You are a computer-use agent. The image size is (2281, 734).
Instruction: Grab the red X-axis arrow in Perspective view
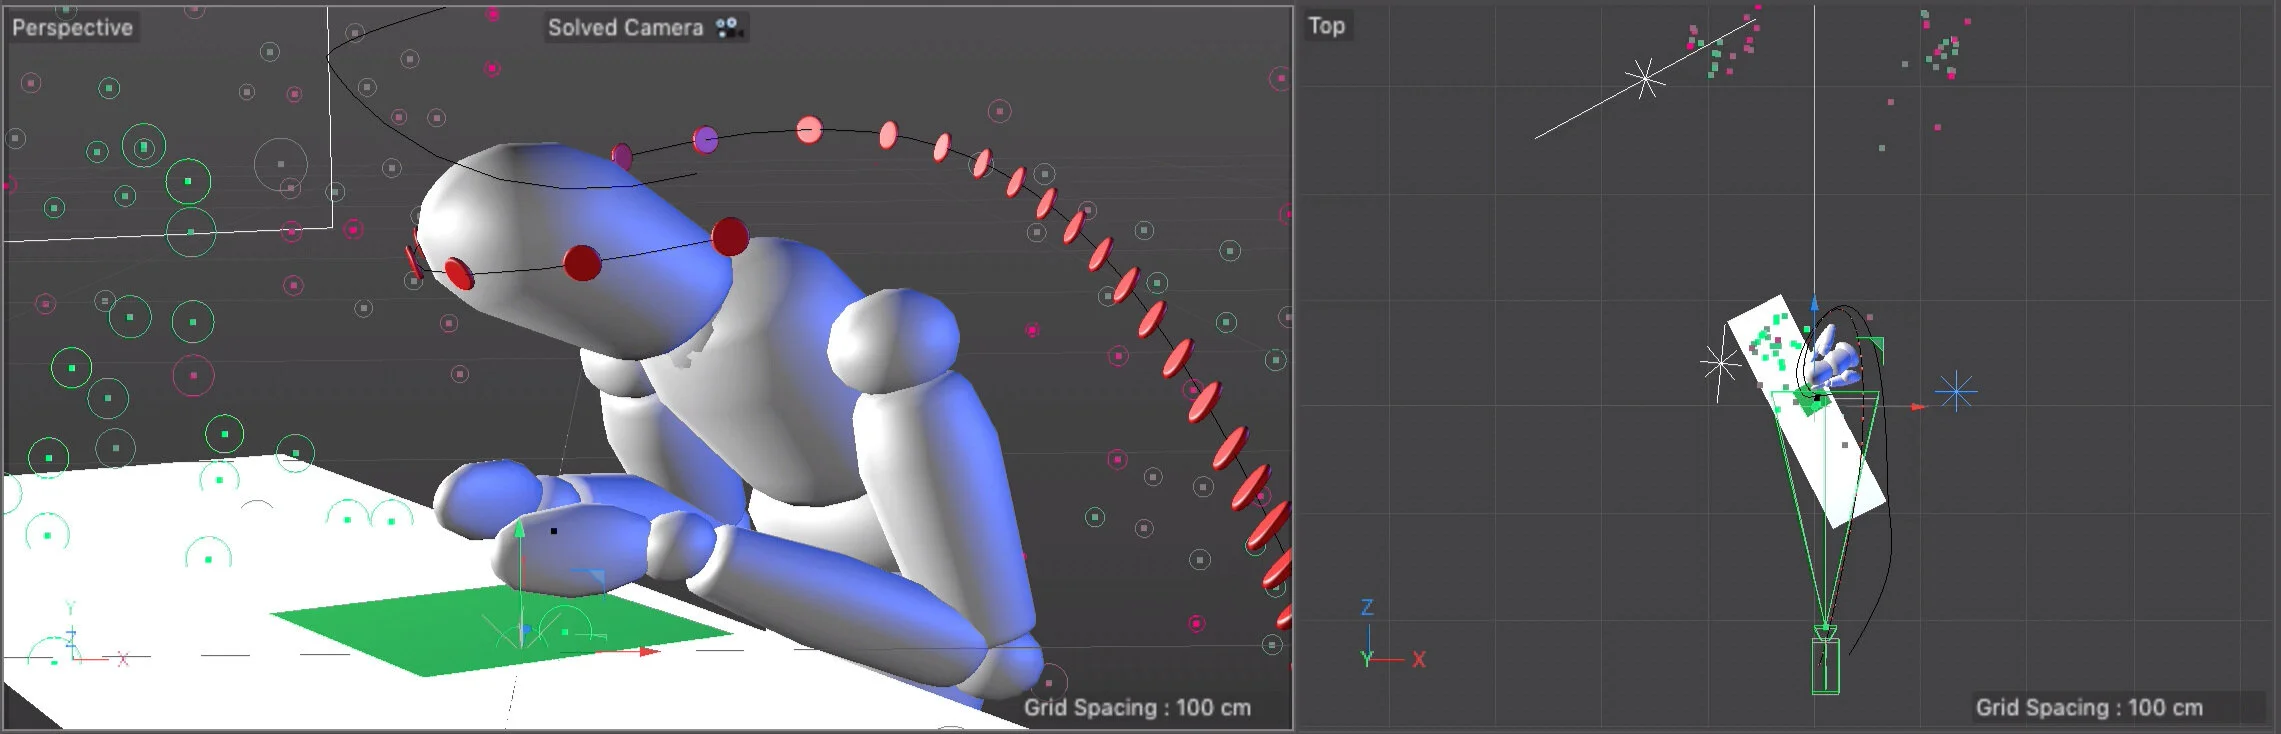(x=649, y=652)
